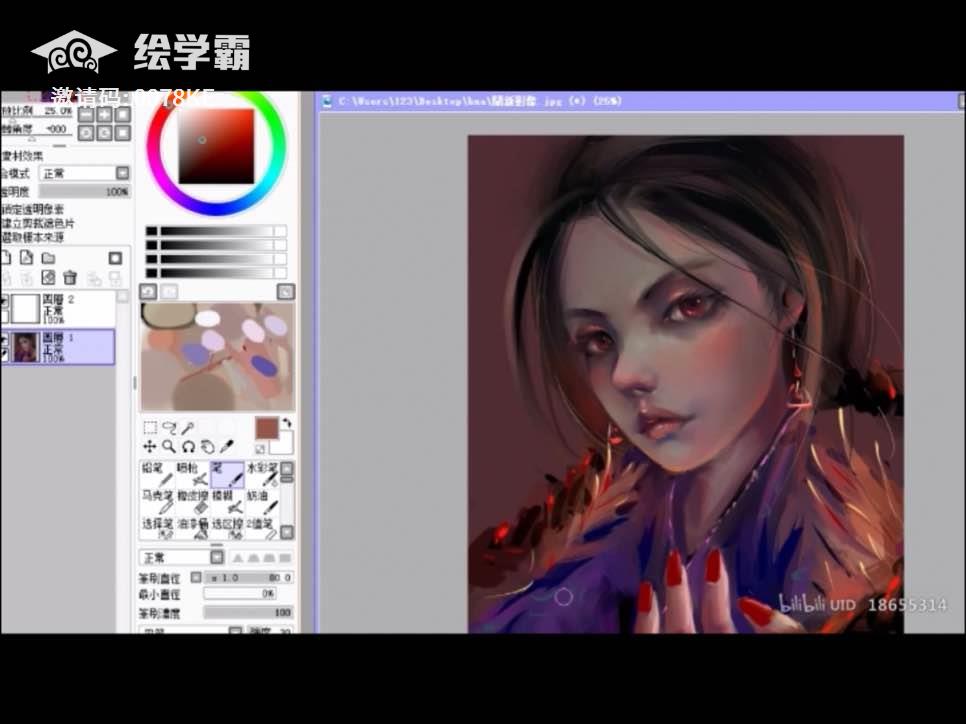Click the zoom out minus button
966x724 pixels.
86,114
